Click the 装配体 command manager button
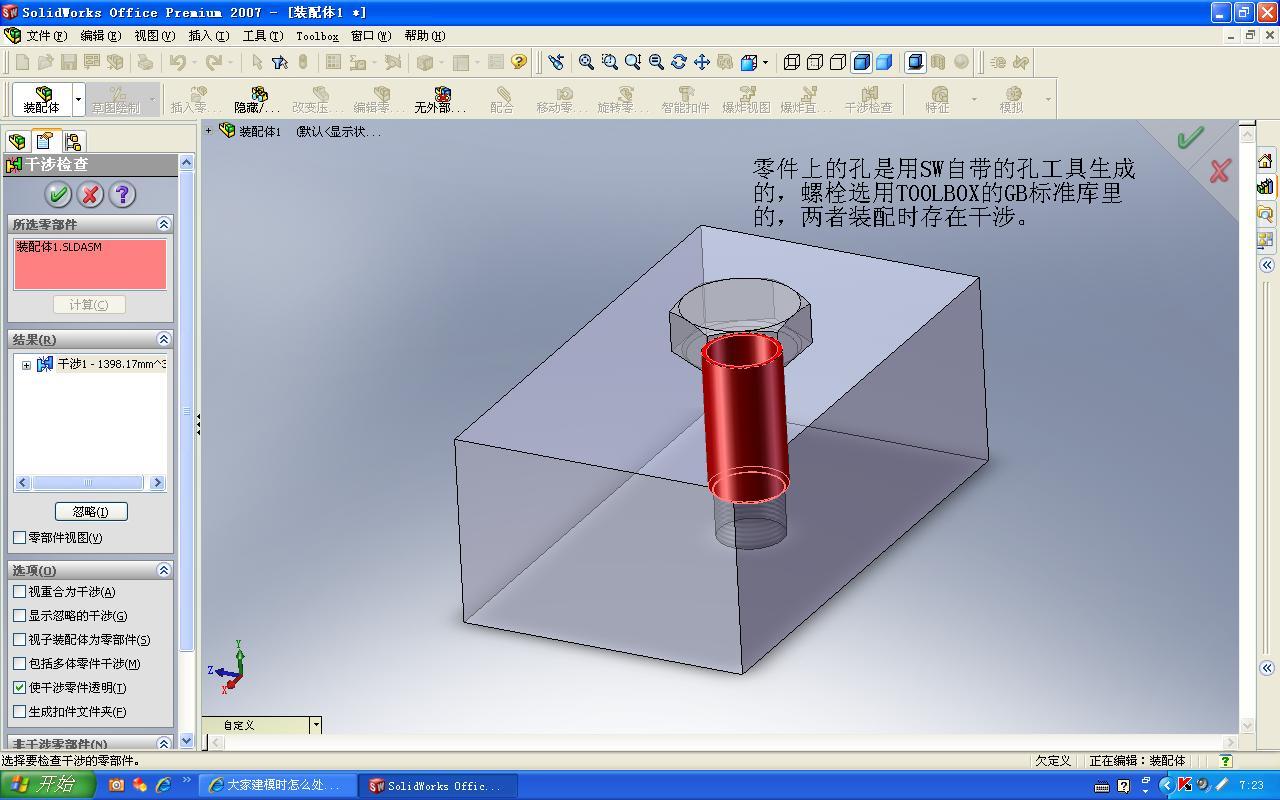The height and width of the screenshot is (800, 1280). tap(43, 99)
